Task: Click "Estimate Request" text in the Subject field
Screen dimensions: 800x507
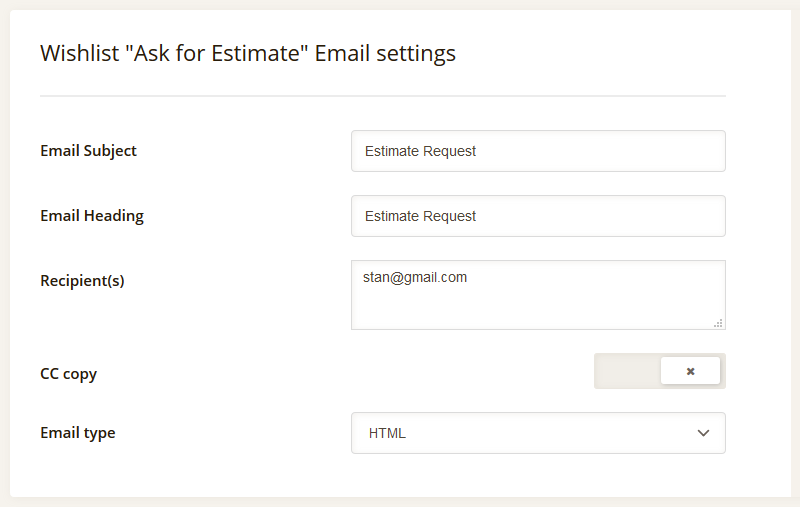Action: coord(420,151)
